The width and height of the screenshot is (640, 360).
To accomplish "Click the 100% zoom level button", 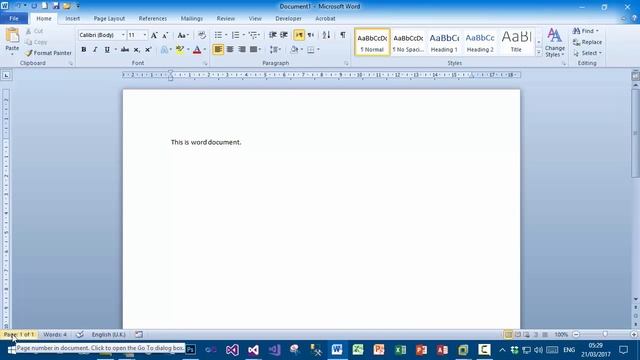I will tap(561, 334).
